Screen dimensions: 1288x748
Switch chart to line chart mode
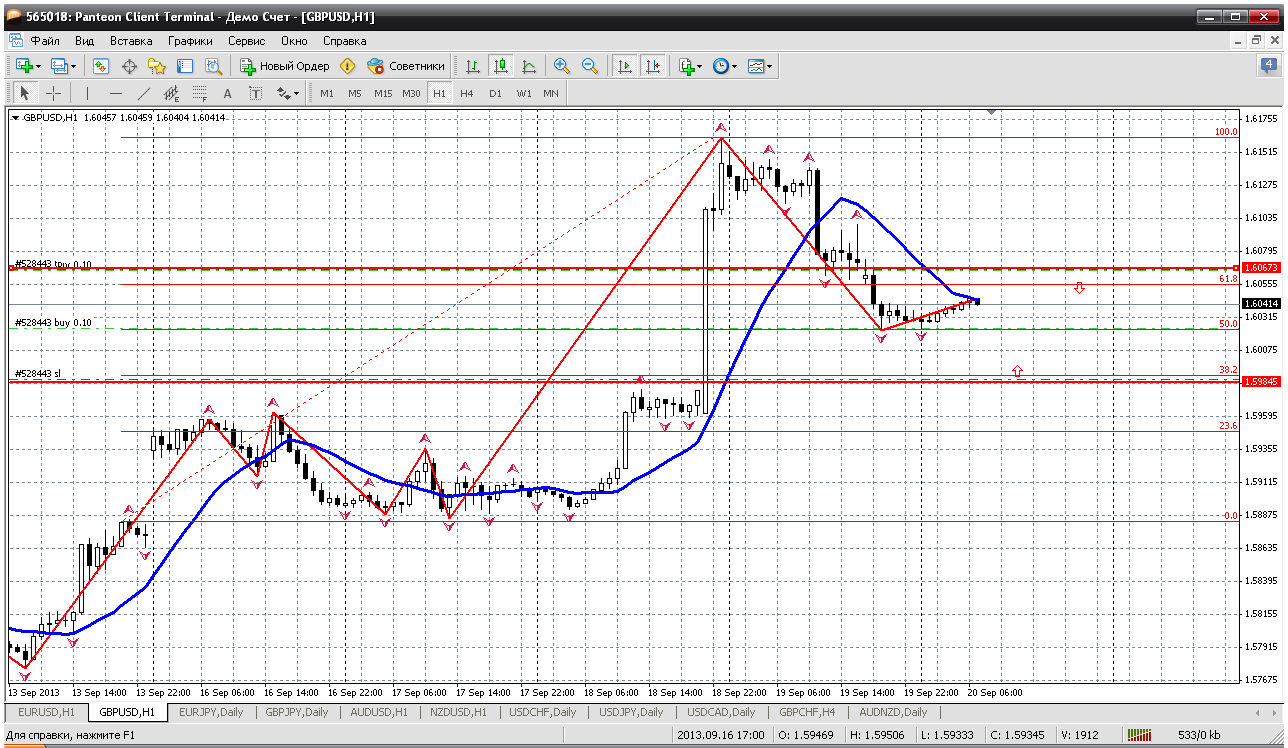pyautogui.click(x=529, y=66)
